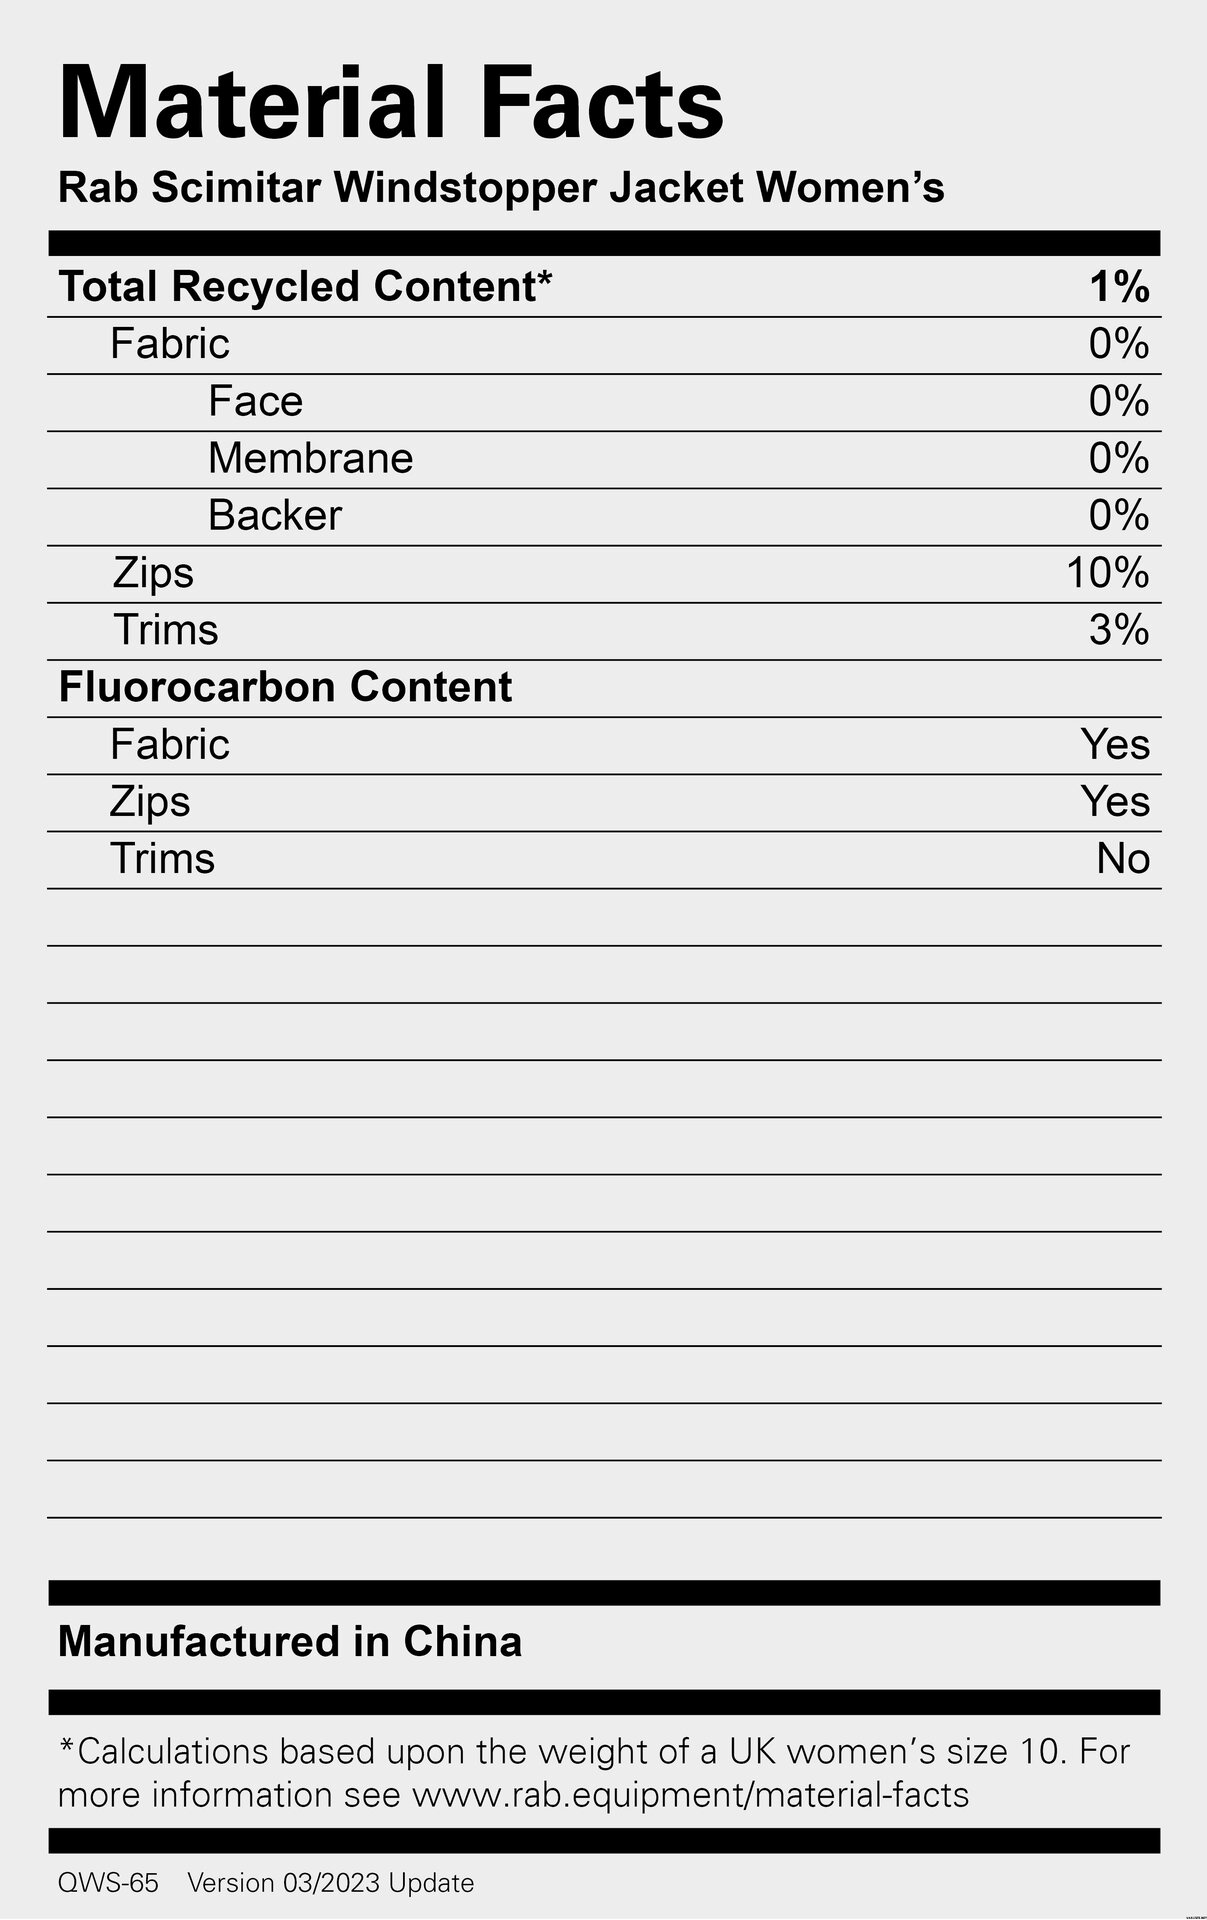The height and width of the screenshot is (1920, 1207).
Task: Click the Yes value for Fluorocarbon Zips
Action: 1115,802
